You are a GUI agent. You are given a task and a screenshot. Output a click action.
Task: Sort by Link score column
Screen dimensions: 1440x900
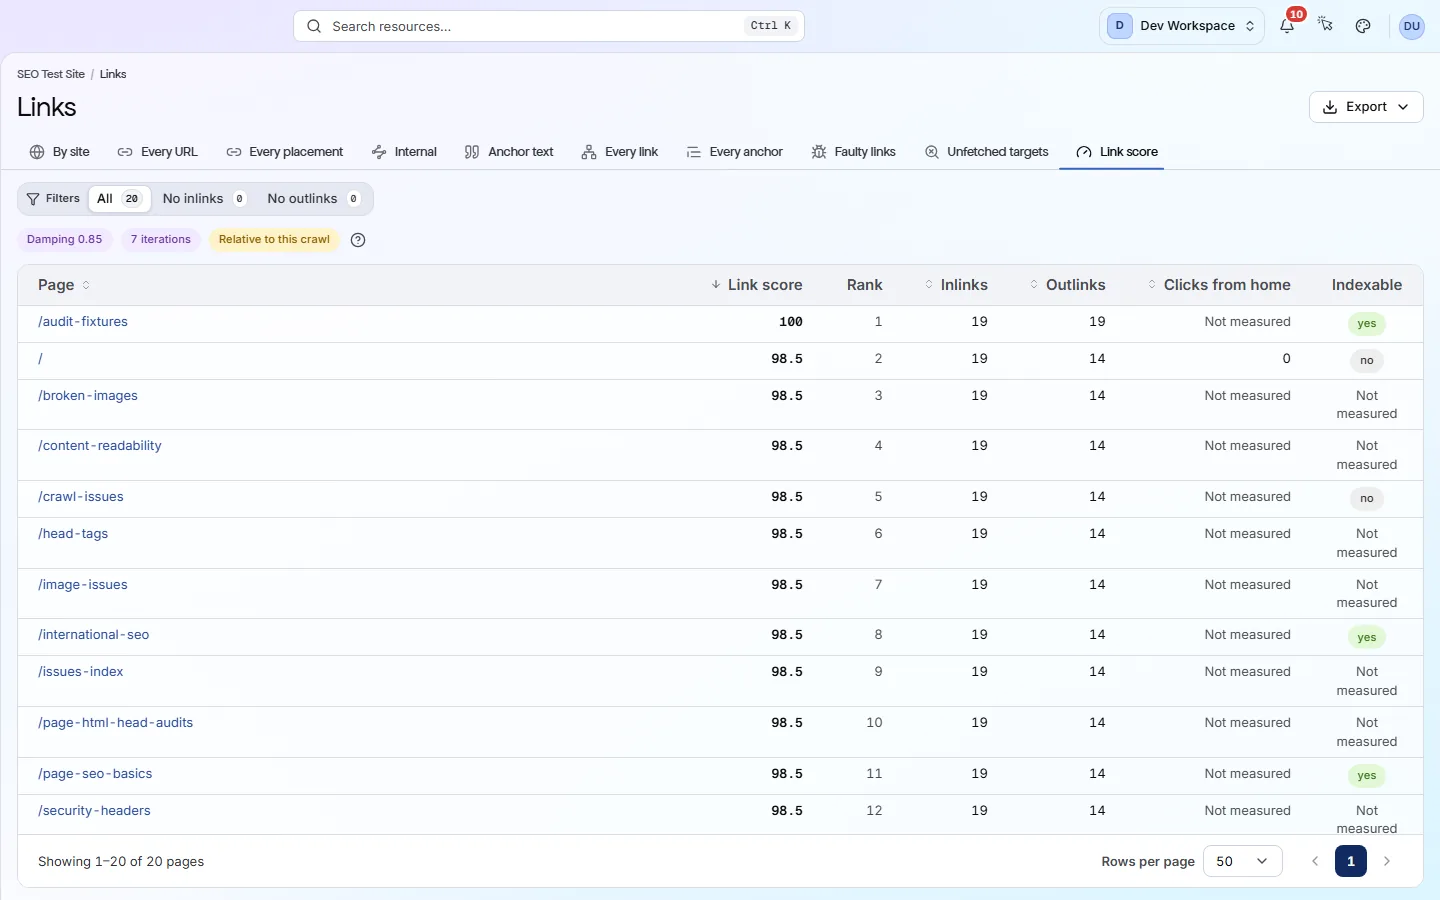pyautogui.click(x=756, y=285)
